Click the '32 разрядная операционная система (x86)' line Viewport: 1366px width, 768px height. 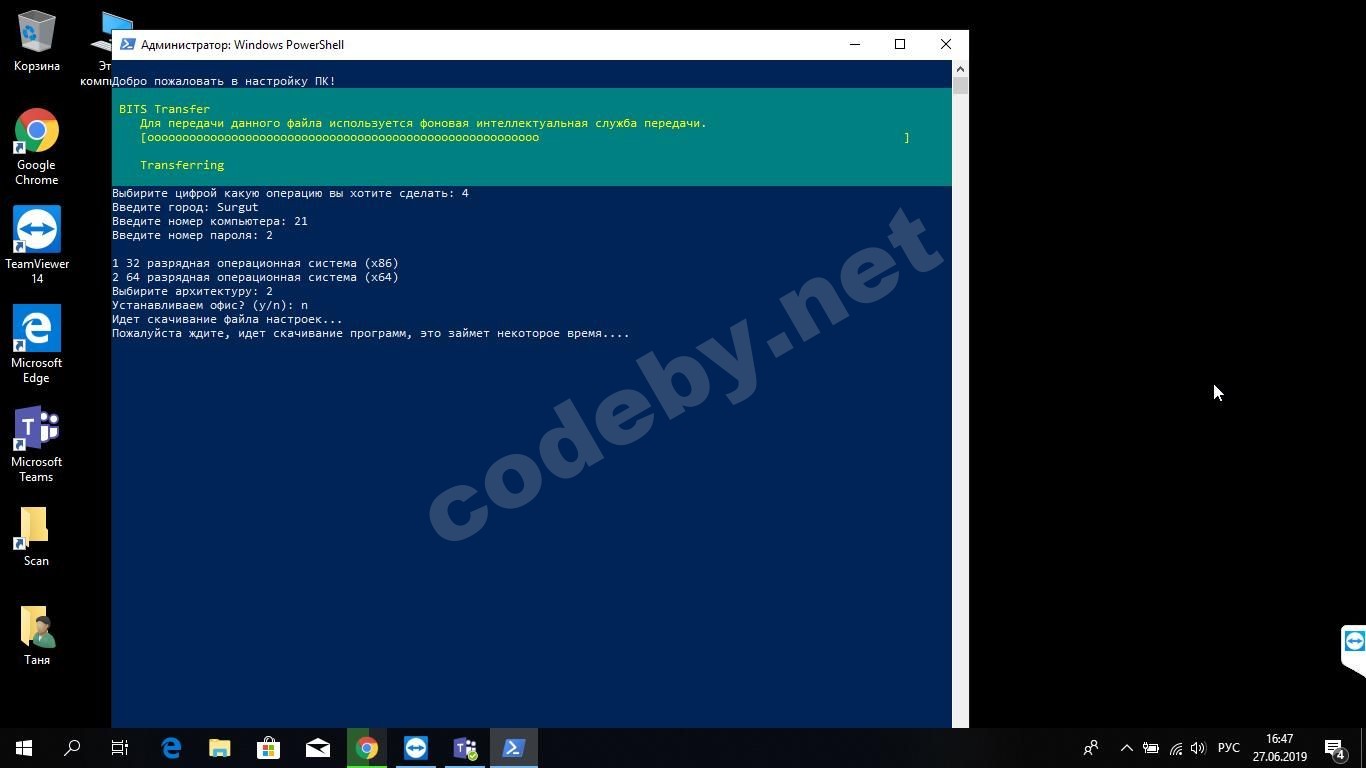(255, 263)
